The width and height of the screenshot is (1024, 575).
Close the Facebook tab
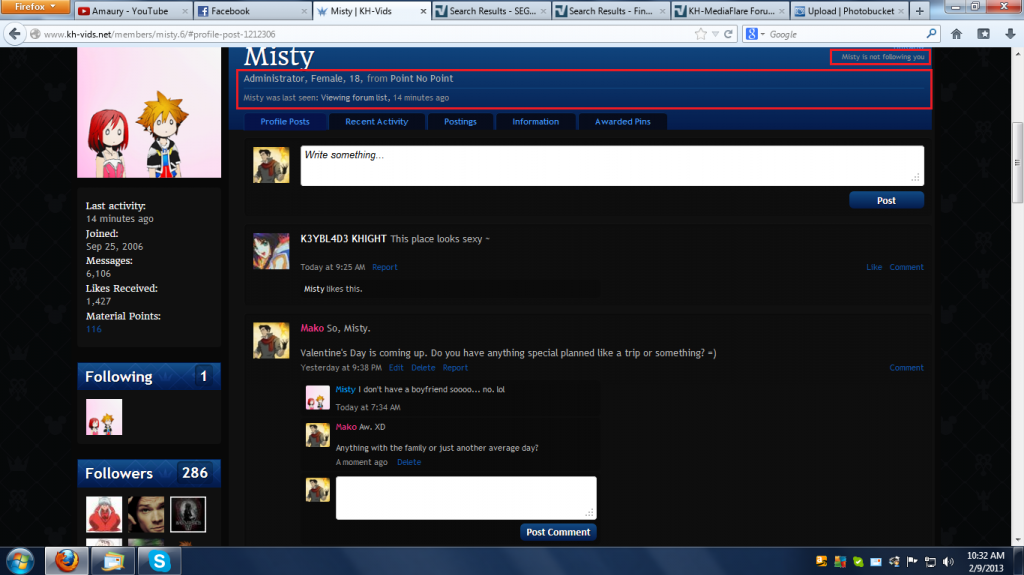click(304, 11)
